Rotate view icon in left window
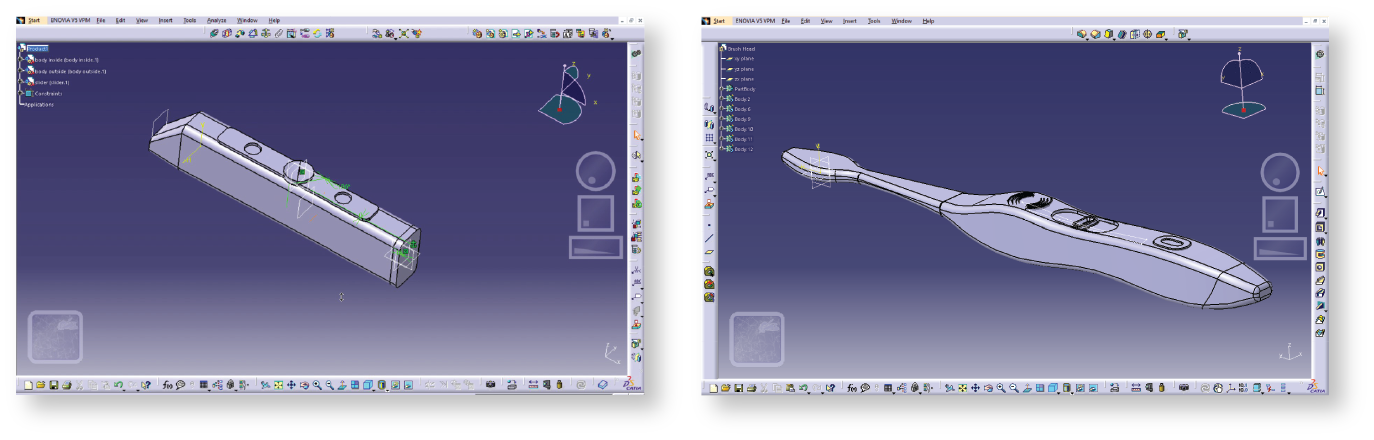The height and width of the screenshot is (440, 1374). [304, 385]
